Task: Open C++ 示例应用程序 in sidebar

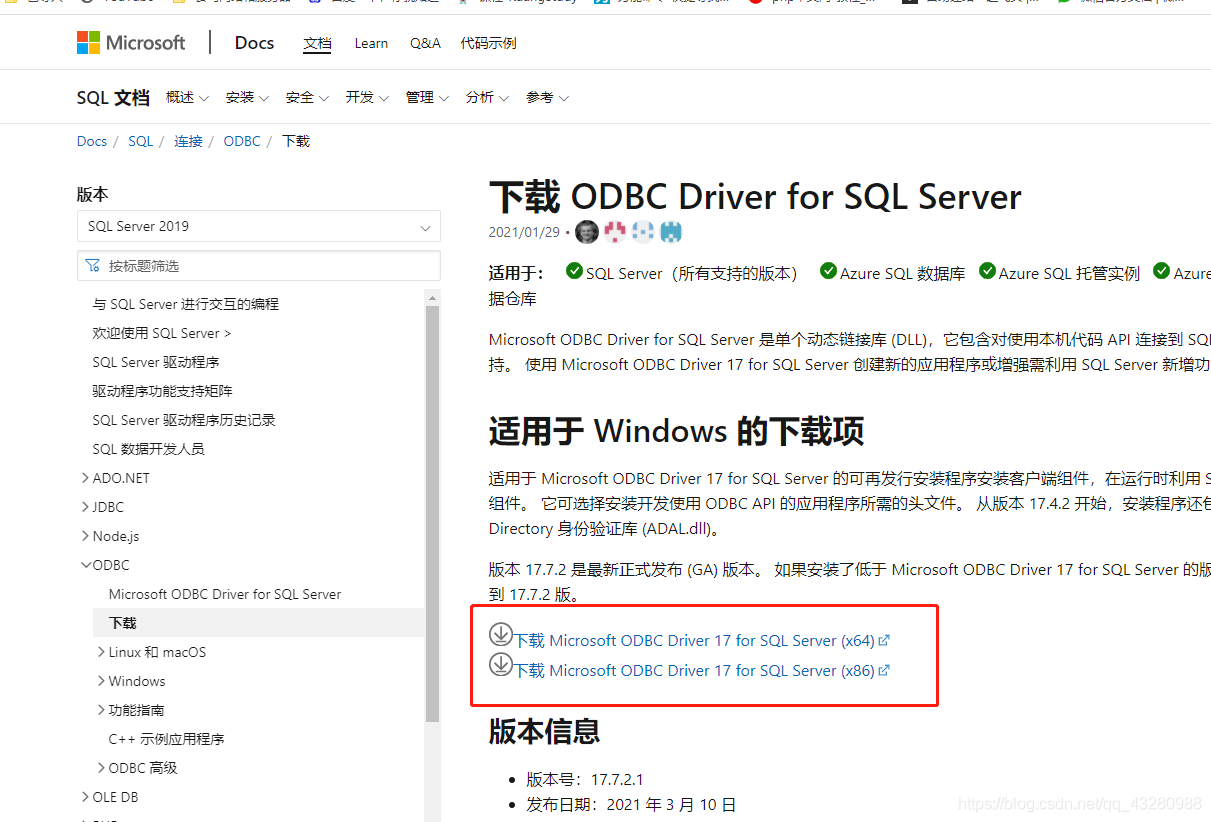Action: coord(167,739)
